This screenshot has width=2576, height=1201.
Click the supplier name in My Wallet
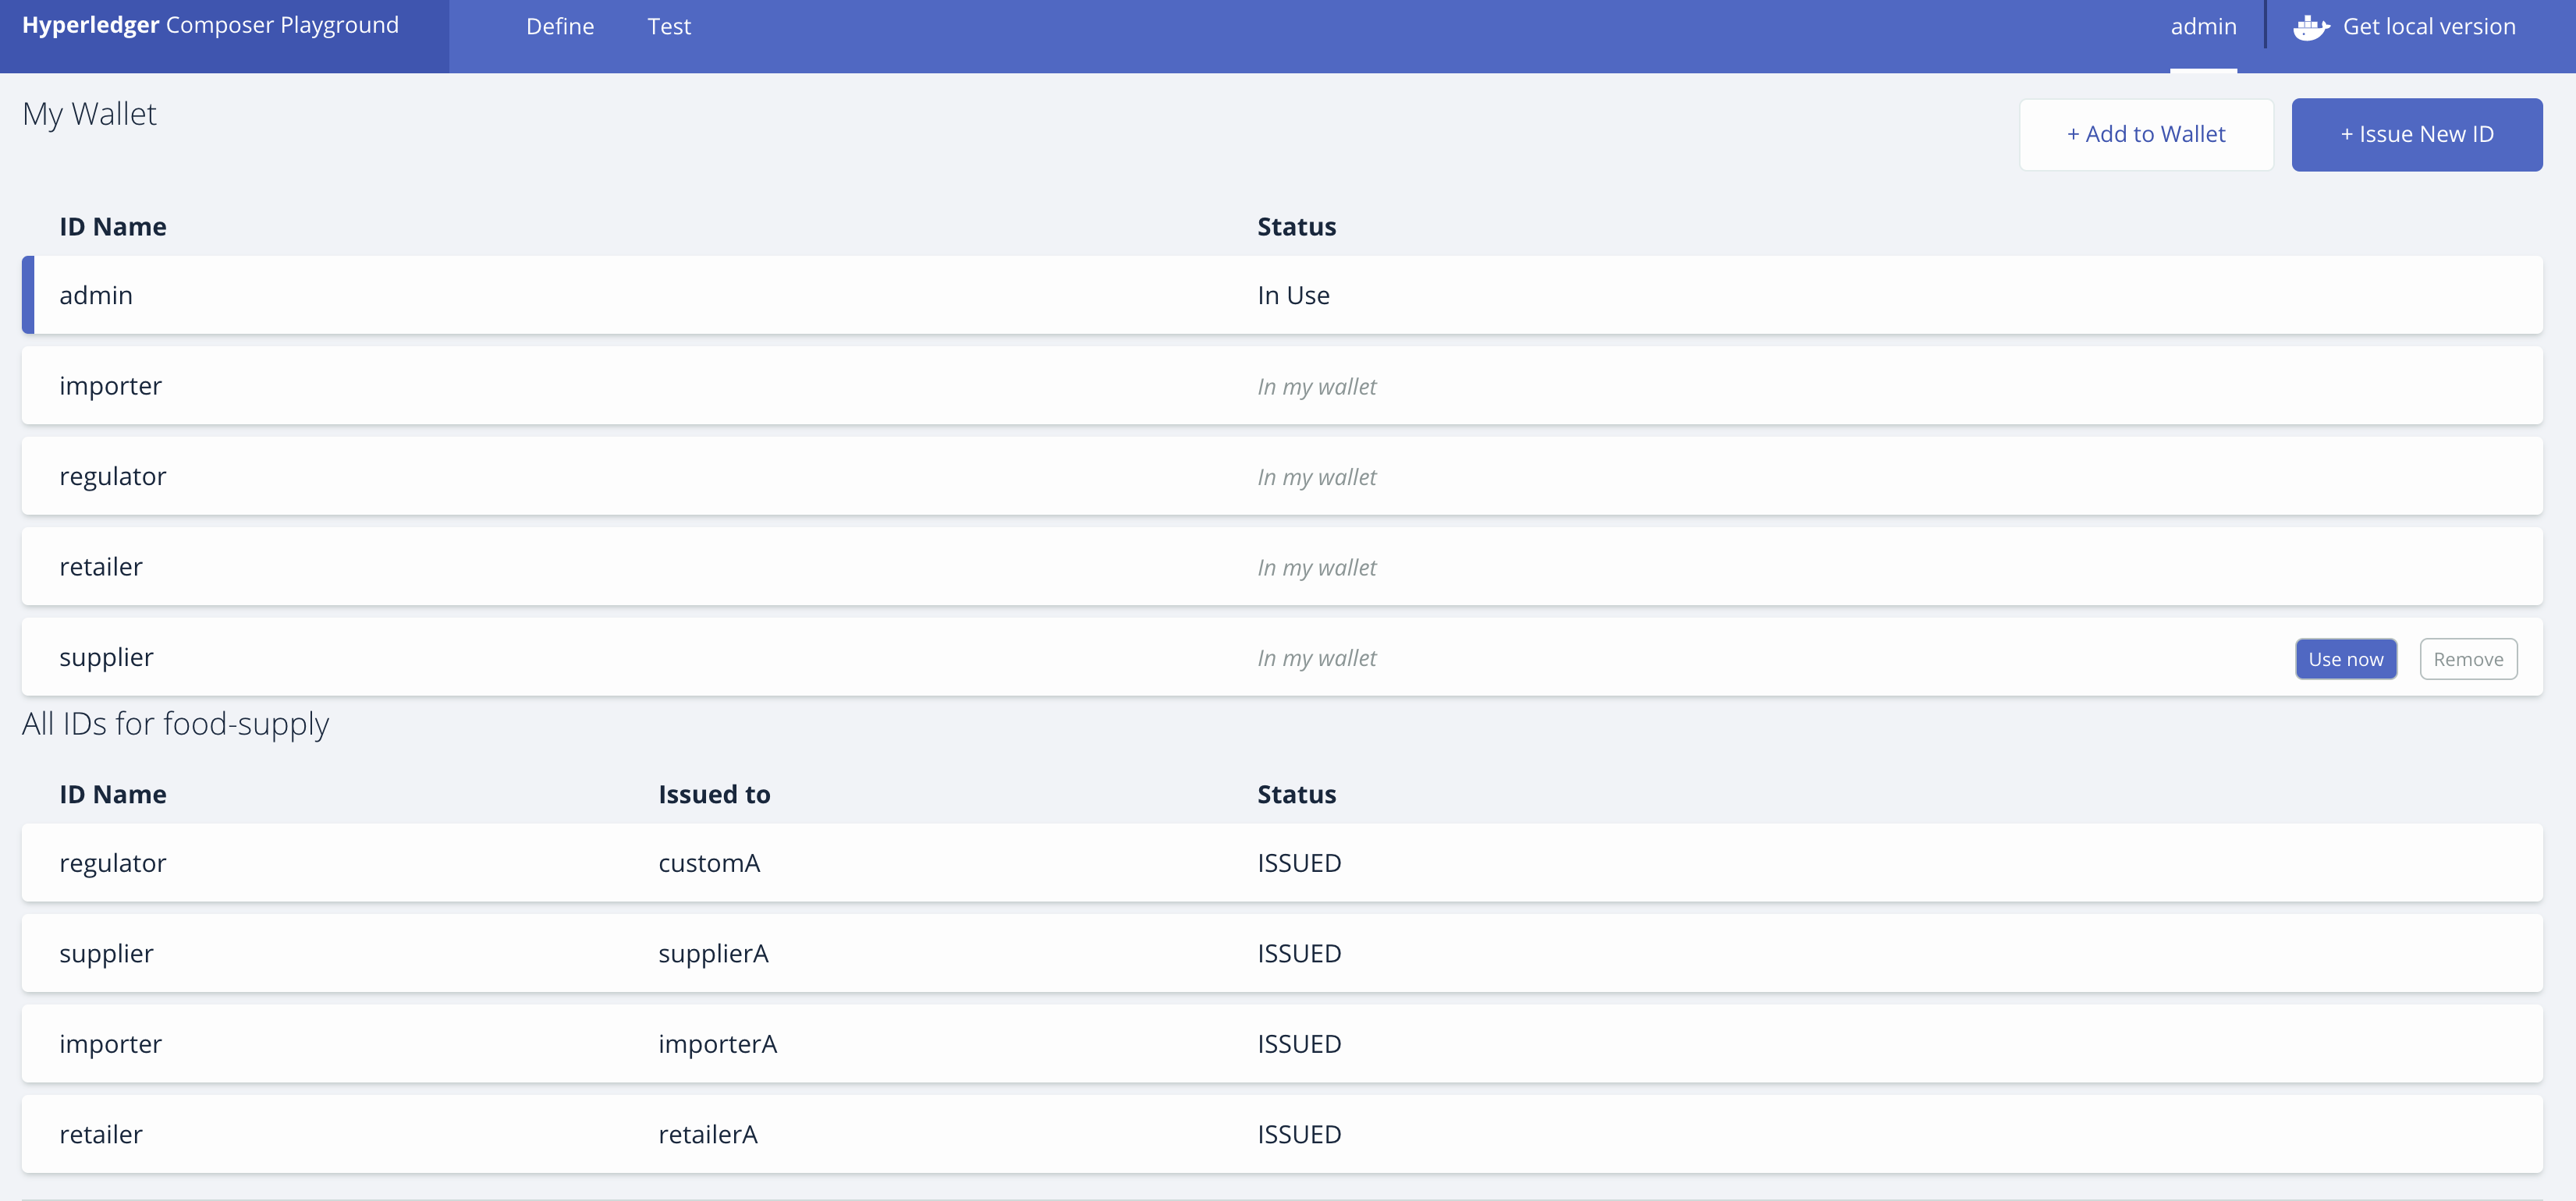[x=106, y=657]
